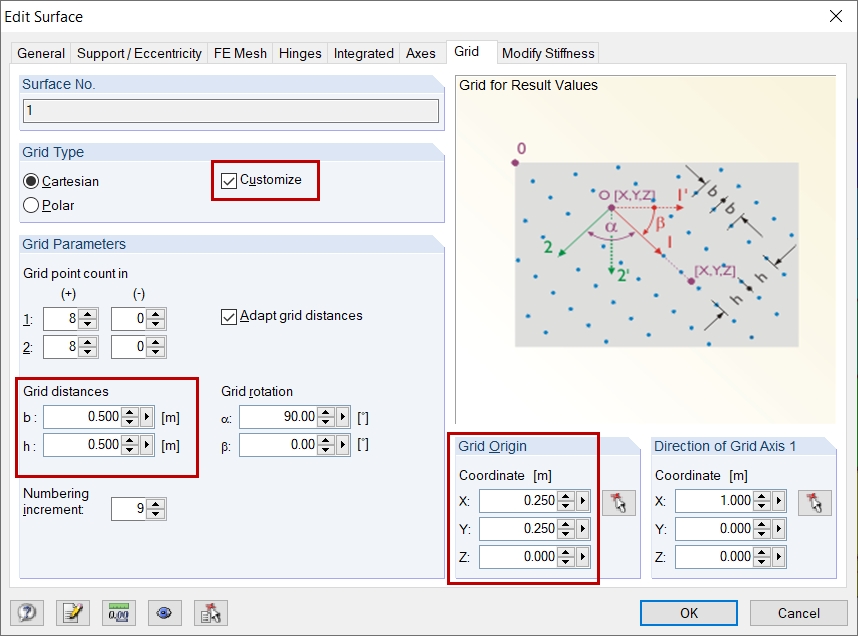Expand grid distance h options arrow
The image size is (858, 636).
coord(147,444)
